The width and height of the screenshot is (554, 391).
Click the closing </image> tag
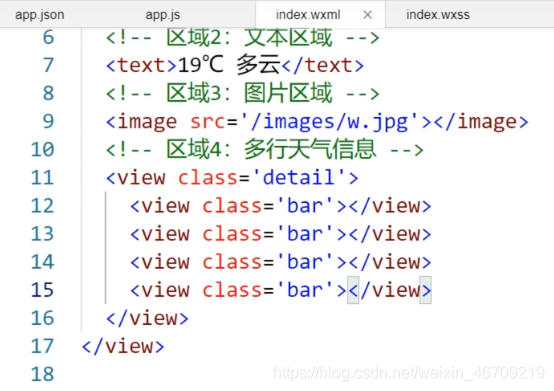pos(481,122)
